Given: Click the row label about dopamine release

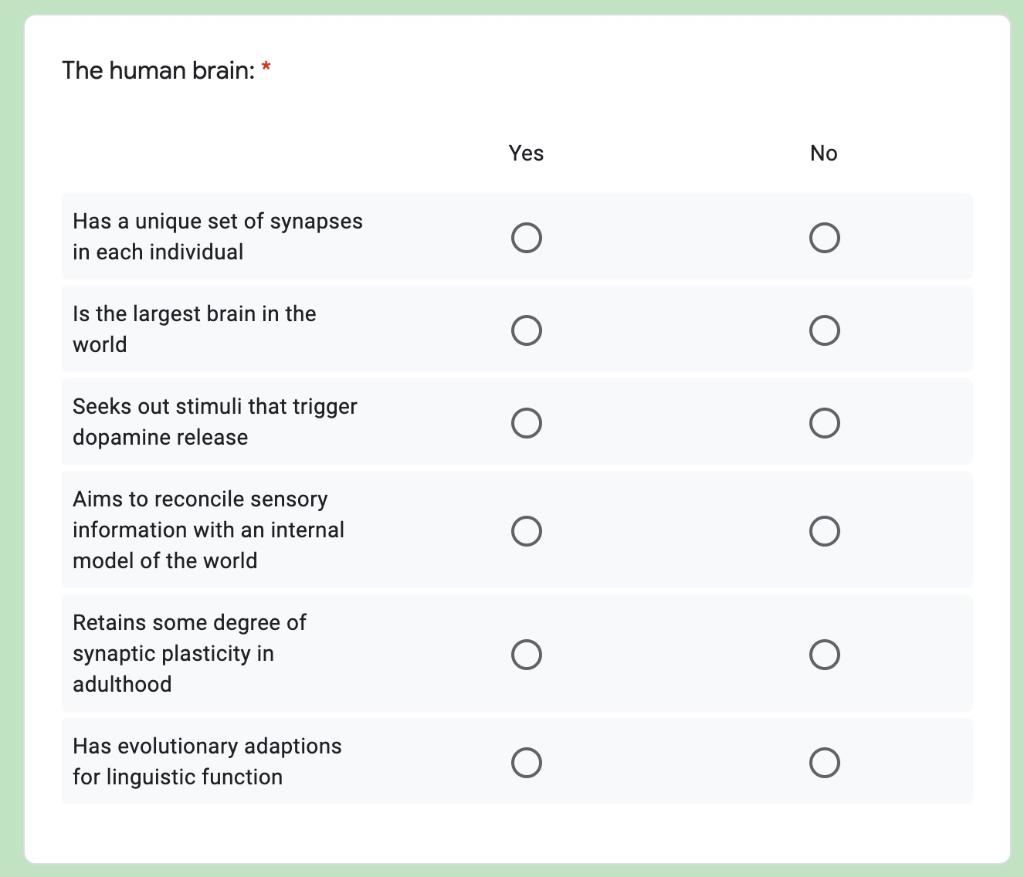Looking at the screenshot, I should 215,422.
